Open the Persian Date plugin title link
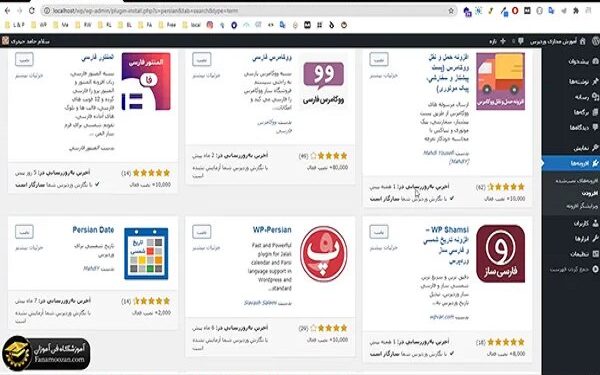The height and width of the screenshot is (375, 600). tap(93, 230)
